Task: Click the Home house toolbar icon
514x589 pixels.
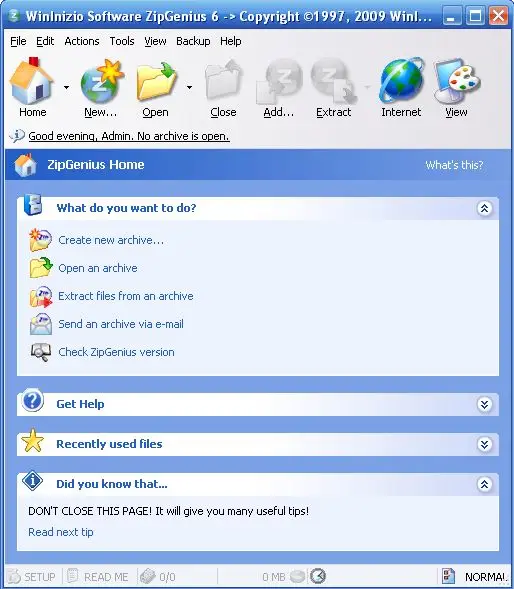Action: coord(32,81)
